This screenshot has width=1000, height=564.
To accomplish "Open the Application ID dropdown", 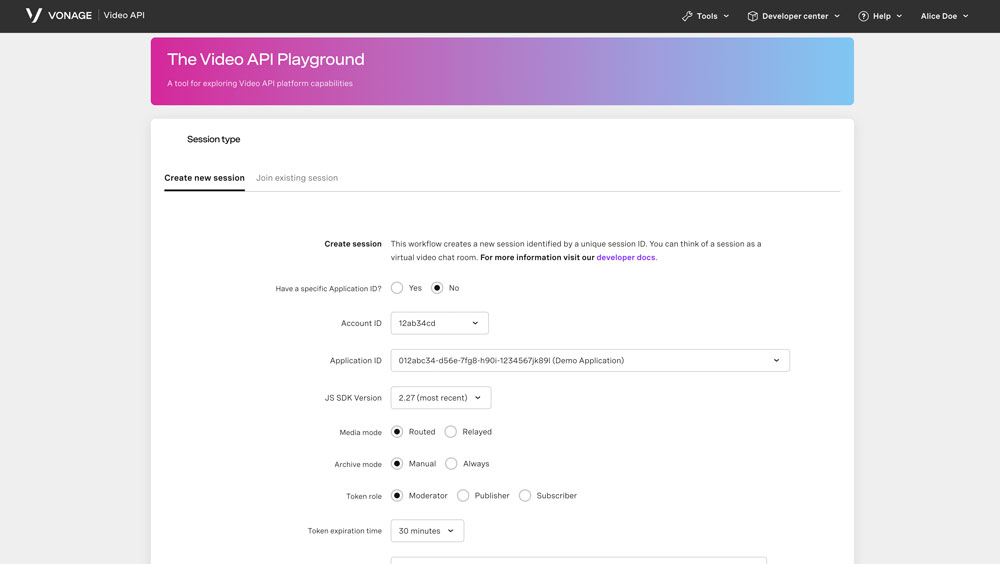I will (x=590, y=360).
